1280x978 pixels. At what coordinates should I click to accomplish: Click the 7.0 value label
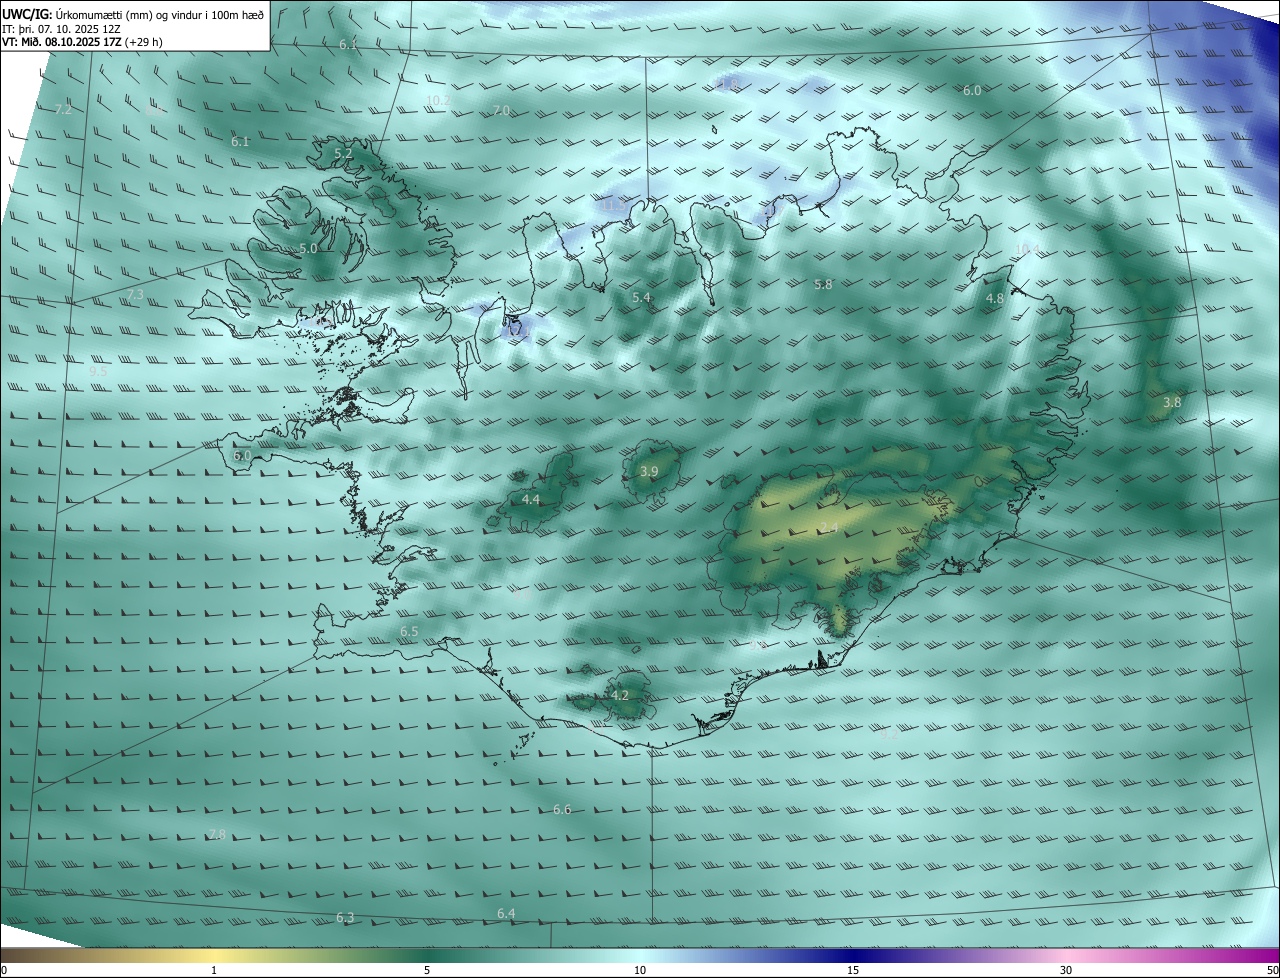(502, 110)
